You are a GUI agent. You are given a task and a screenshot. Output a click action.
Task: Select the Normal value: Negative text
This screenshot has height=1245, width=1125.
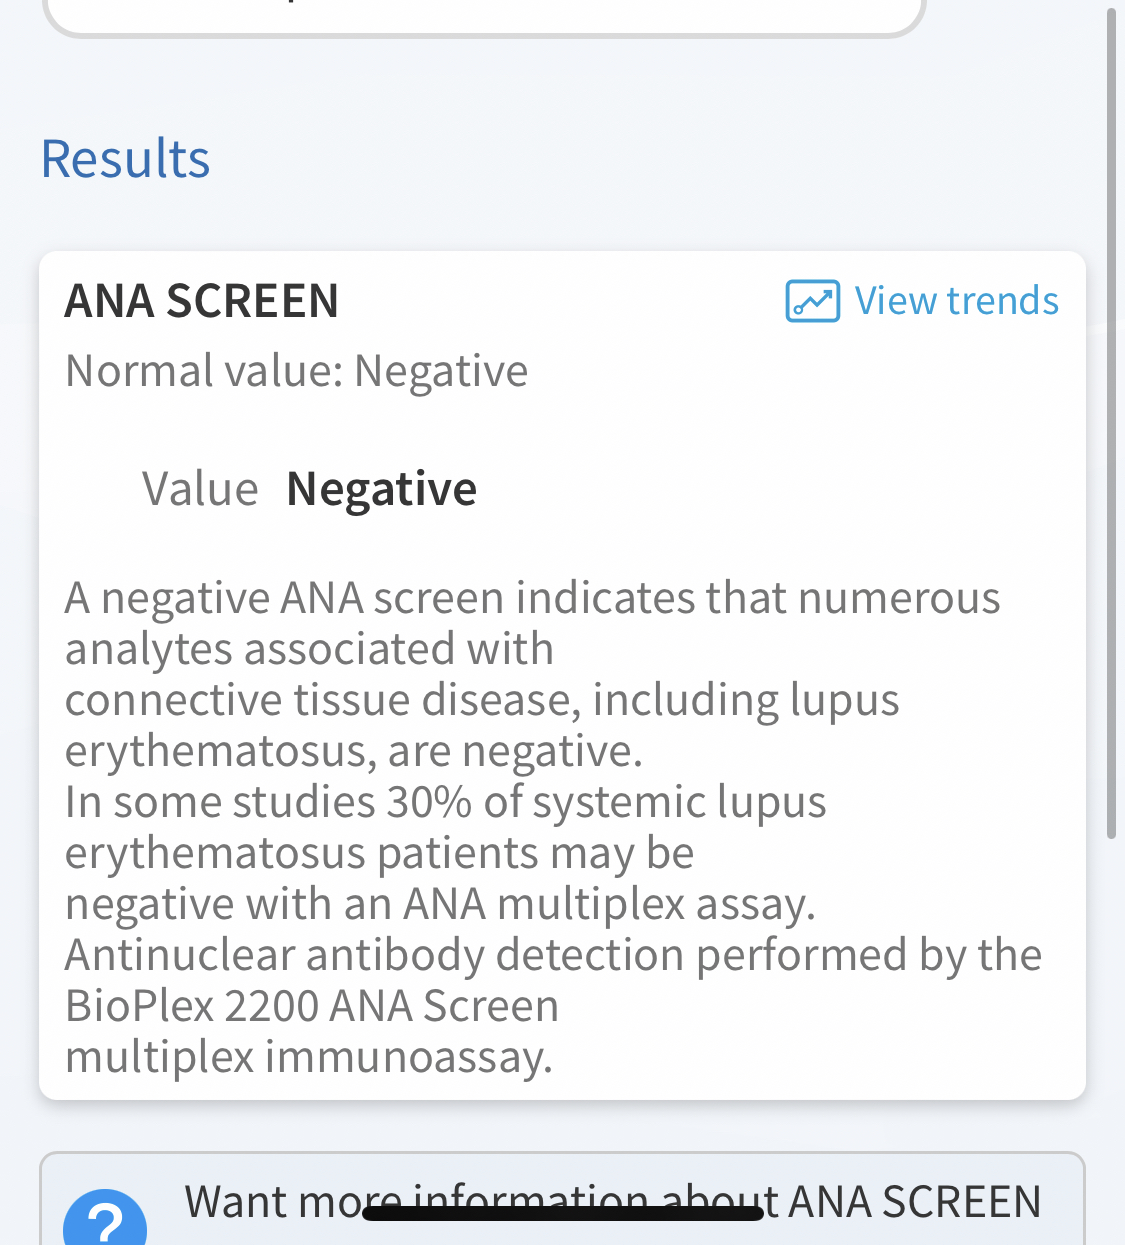[x=296, y=371]
